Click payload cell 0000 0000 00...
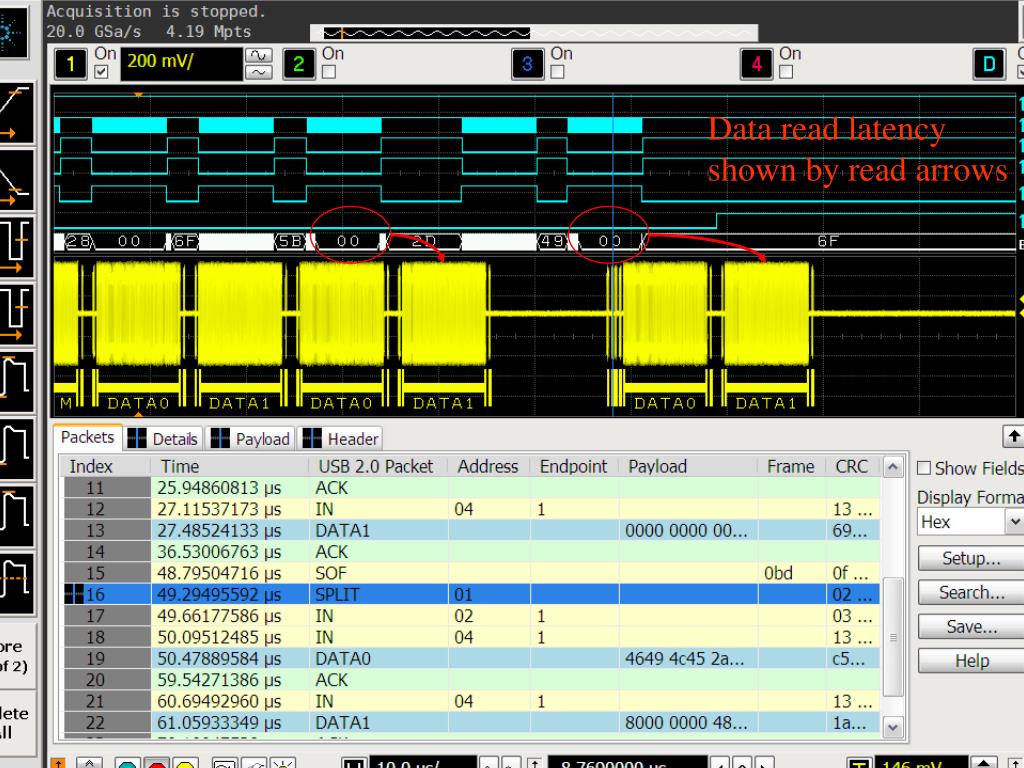 coord(686,530)
